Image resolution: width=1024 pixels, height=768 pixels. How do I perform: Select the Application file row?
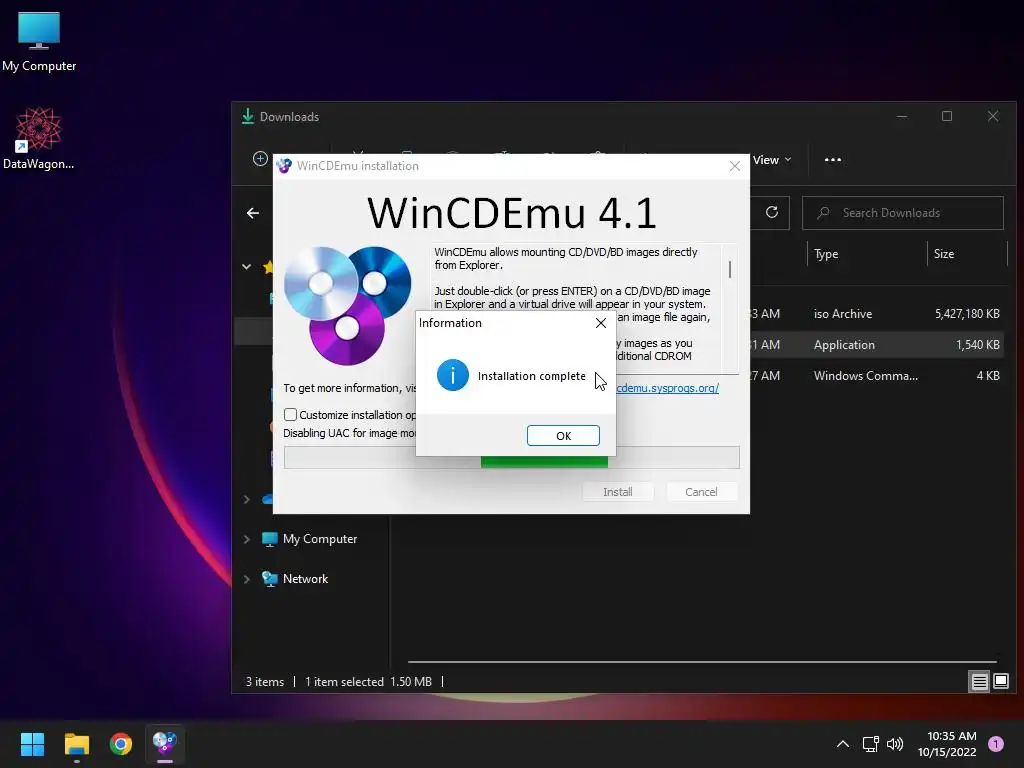(875, 345)
